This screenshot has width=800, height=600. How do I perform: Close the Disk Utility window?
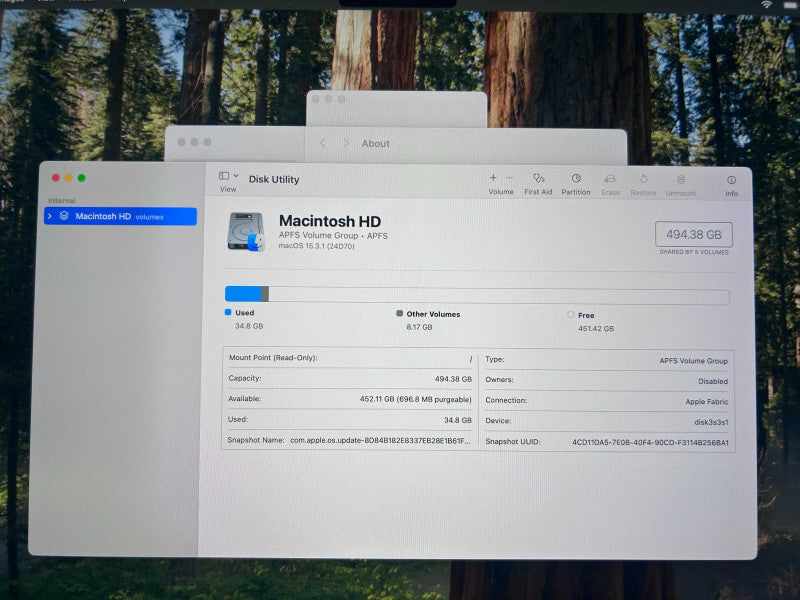[x=56, y=178]
